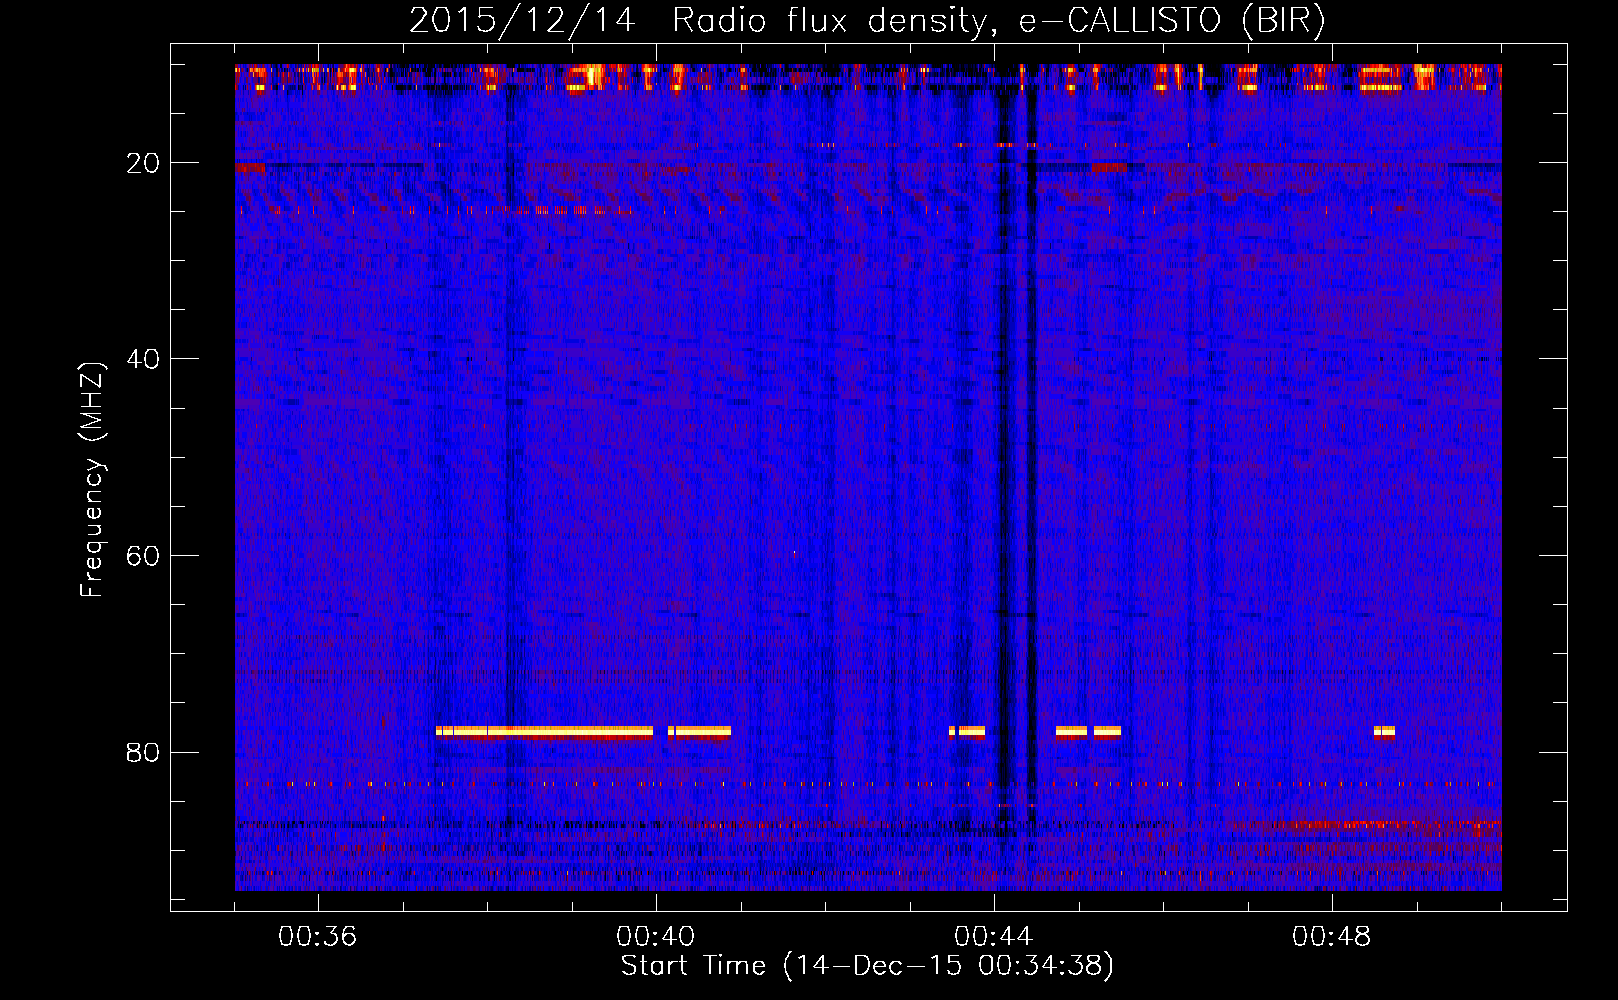The height and width of the screenshot is (1000, 1618).
Task: Click the plot title "2015/12/14 Radio flux density, e-CALLISTO (BIR)"
Action: point(867,20)
